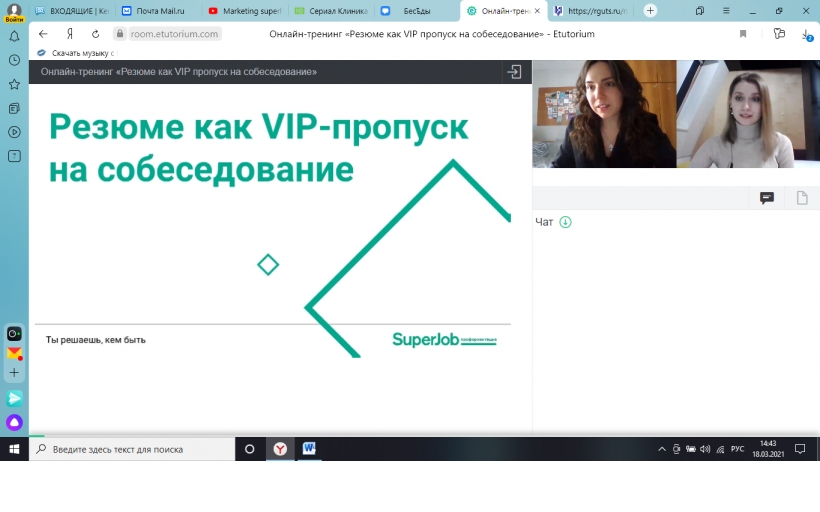The width and height of the screenshot is (820, 512).
Task: Open browsing history clock icon
Action: click(14, 60)
